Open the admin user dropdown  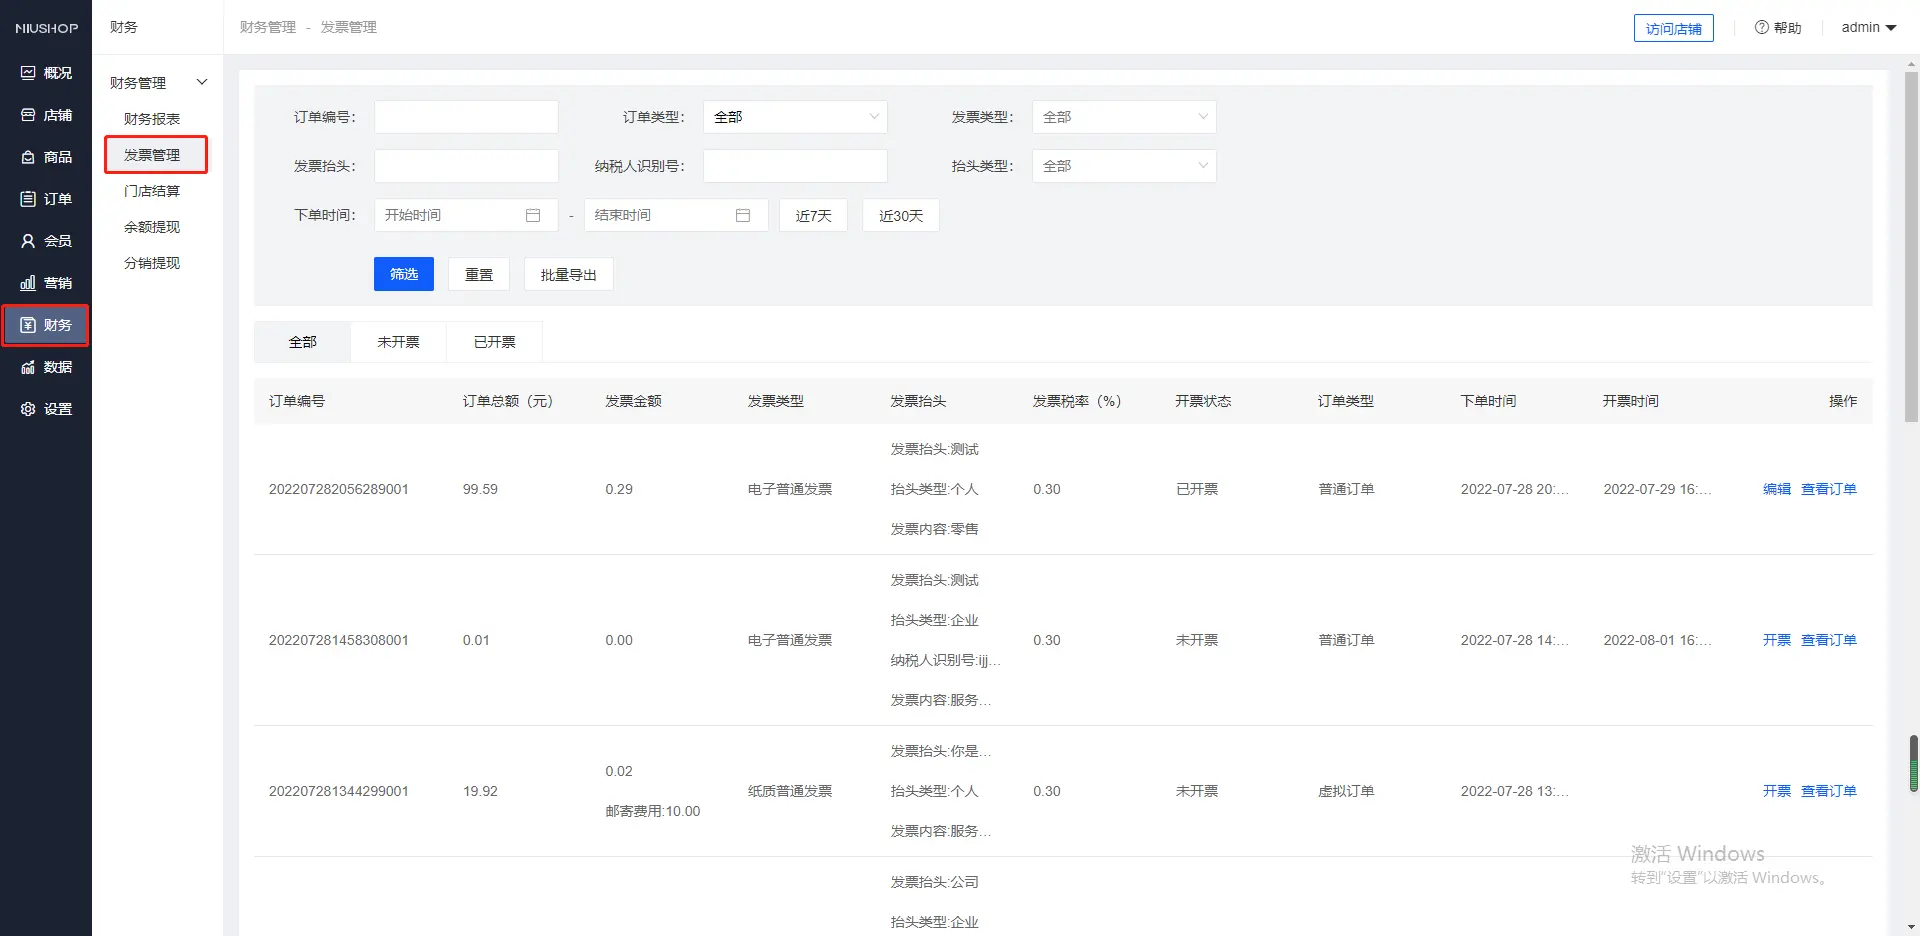coord(1868,27)
